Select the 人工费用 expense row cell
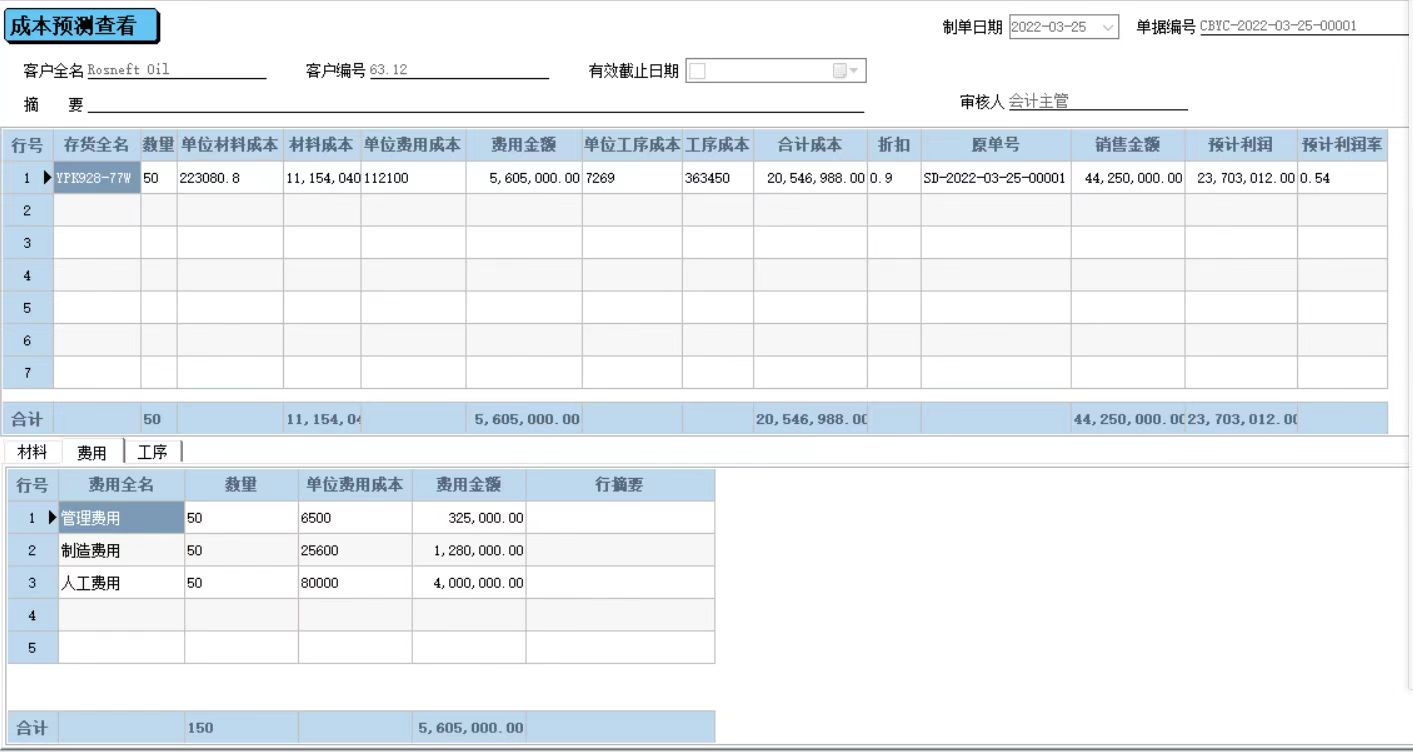This screenshot has height=752, width=1413. [x=121, y=583]
